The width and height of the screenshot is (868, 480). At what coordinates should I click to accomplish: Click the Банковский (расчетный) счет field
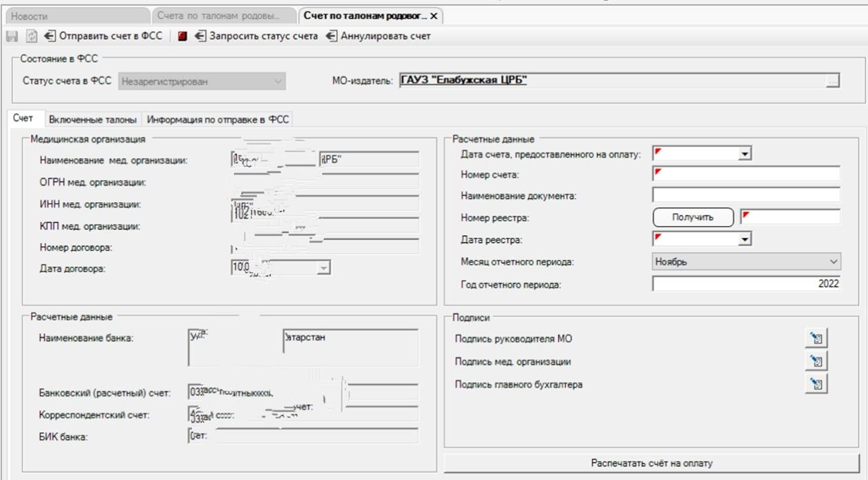[x=303, y=392]
